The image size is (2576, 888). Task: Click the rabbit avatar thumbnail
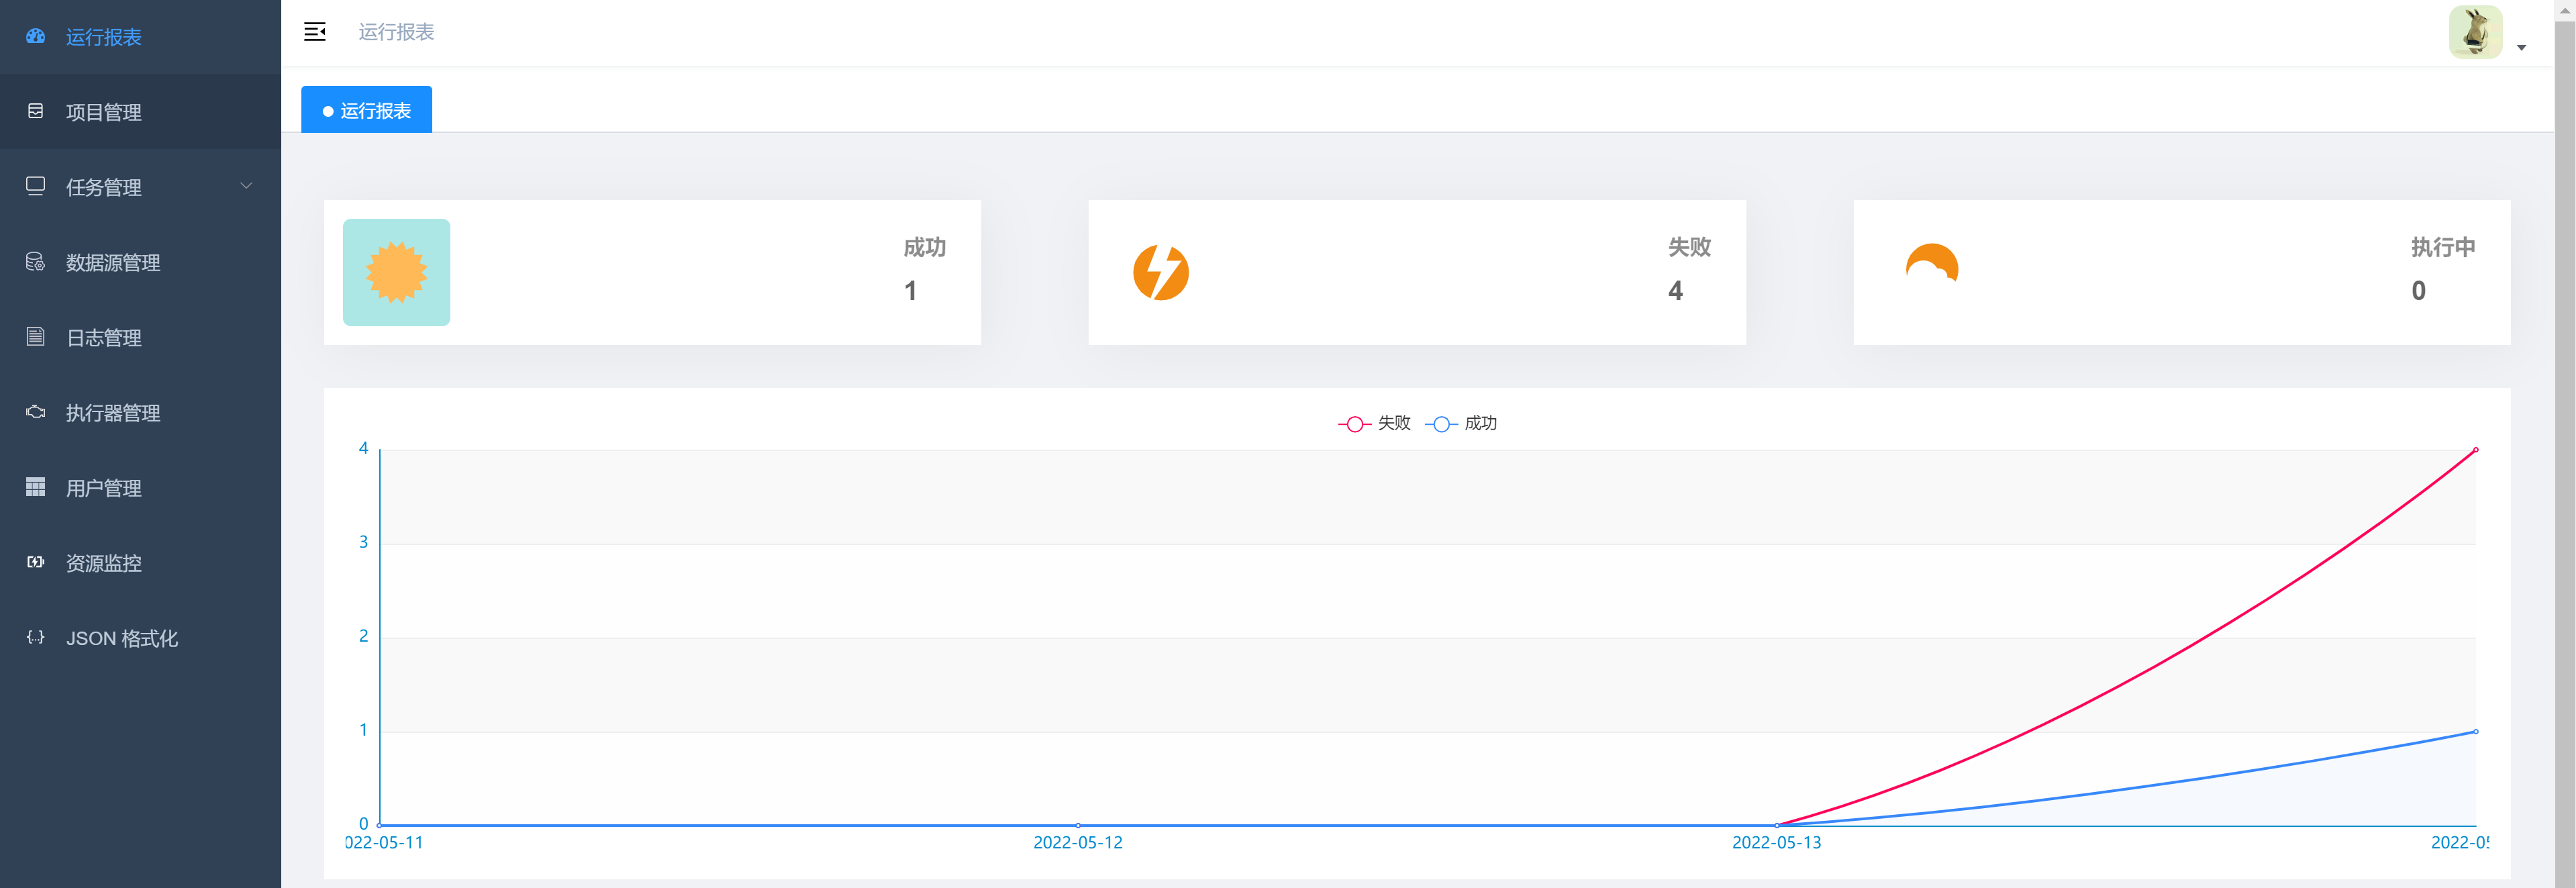[x=2475, y=32]
